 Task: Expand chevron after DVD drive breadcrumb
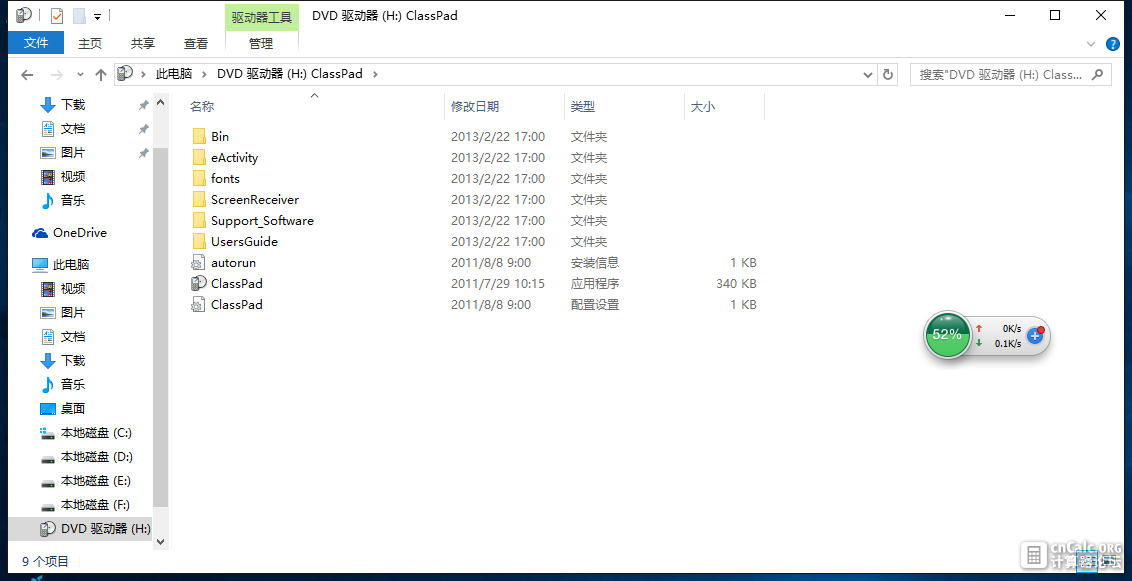click(374, 74)
